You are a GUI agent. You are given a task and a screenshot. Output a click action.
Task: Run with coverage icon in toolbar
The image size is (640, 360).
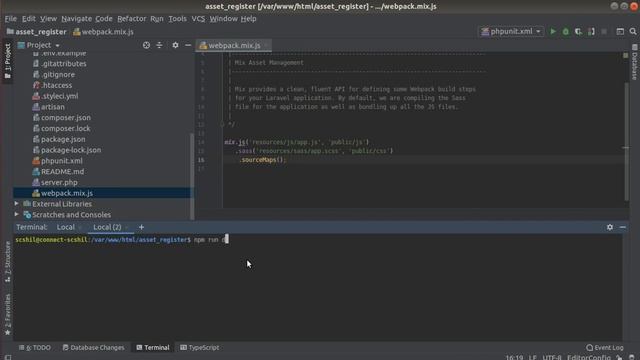pyautogui.click(x=578, y=31)
